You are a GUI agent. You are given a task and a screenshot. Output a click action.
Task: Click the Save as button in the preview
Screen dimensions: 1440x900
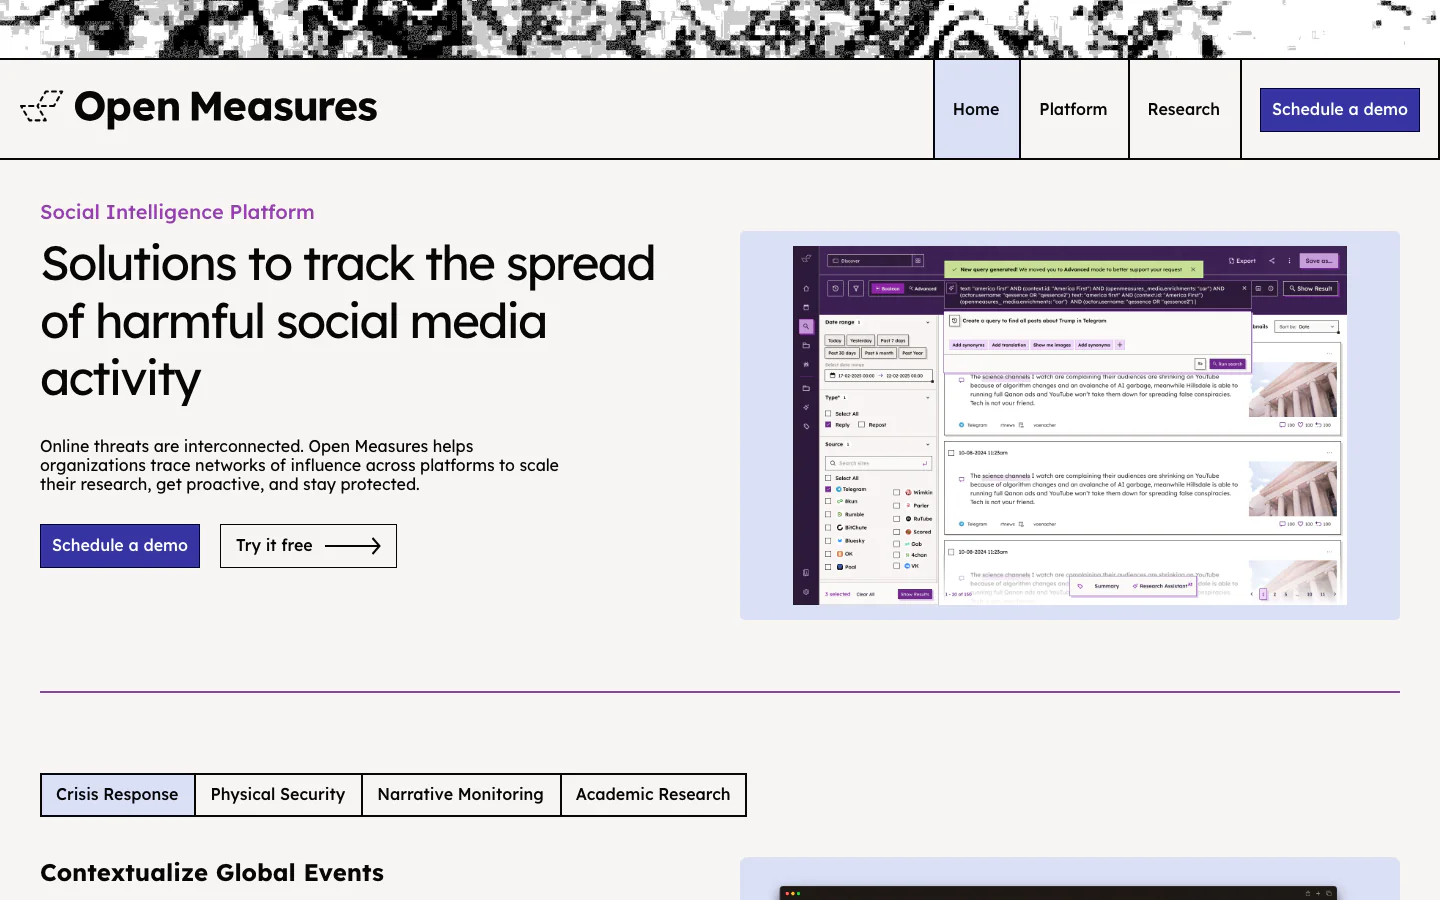click(x=1319, y=261)
